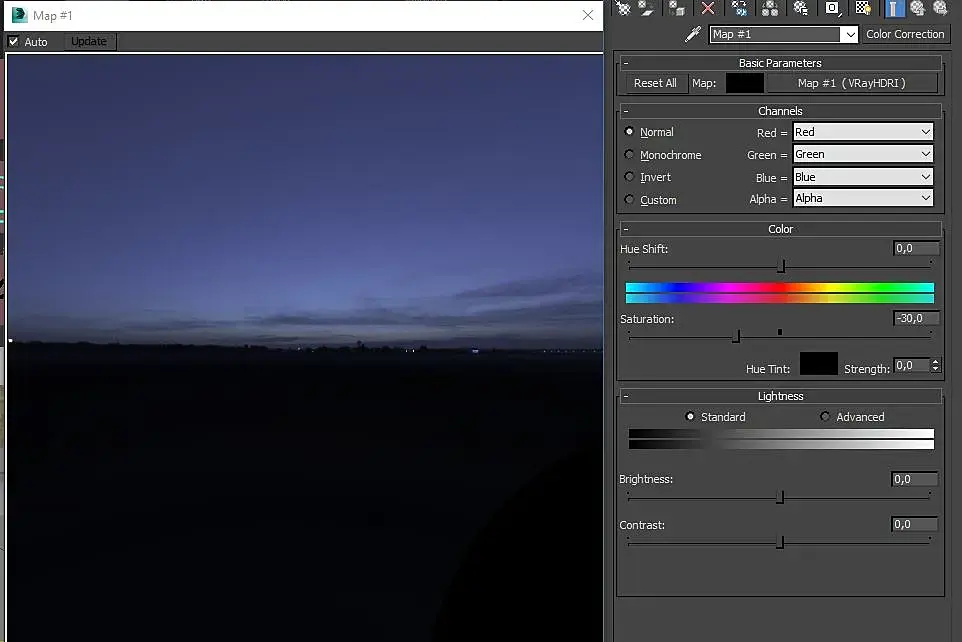Screen dimensions: 962x642
Task: Click Assign Material to Selection icon
Action: pos(677,8)
